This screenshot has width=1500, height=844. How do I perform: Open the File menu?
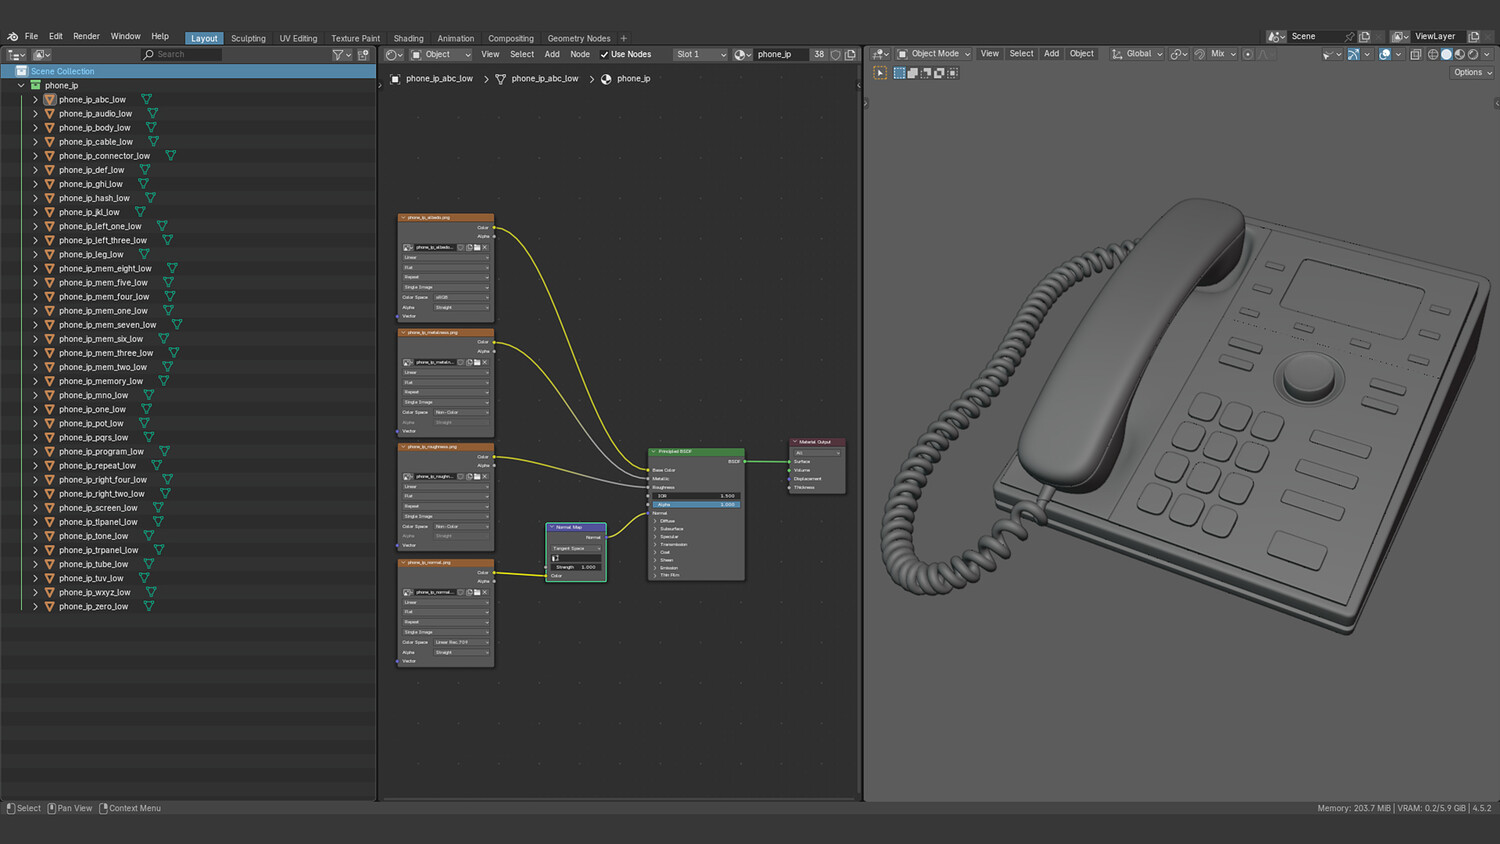coord(31,36)
